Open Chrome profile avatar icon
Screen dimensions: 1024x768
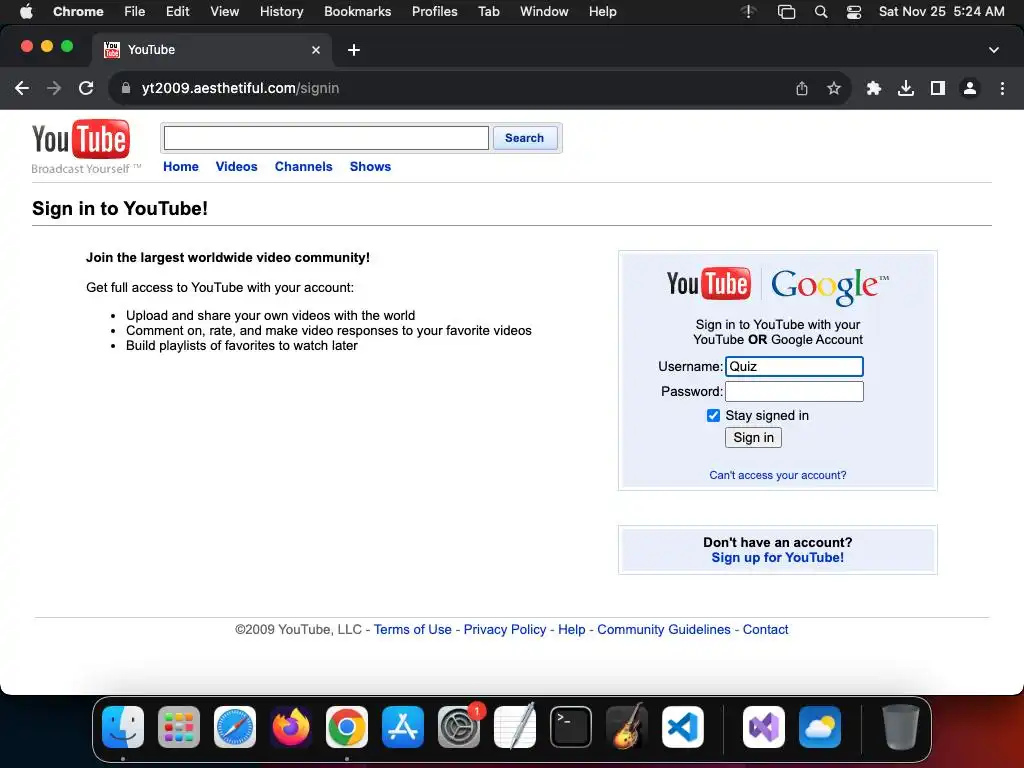pyautogui.click(x=970, y=88)
